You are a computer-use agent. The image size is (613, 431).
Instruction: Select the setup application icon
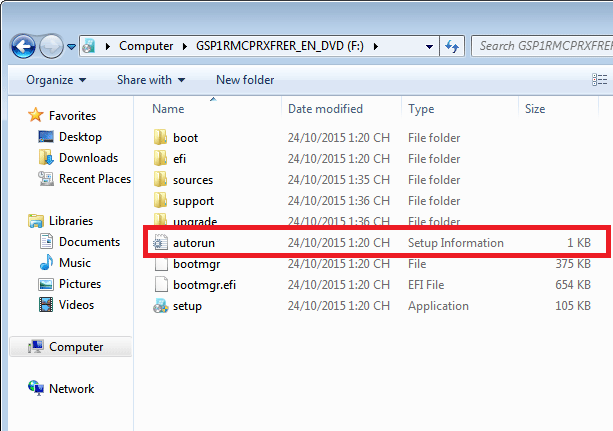(160, 306)
